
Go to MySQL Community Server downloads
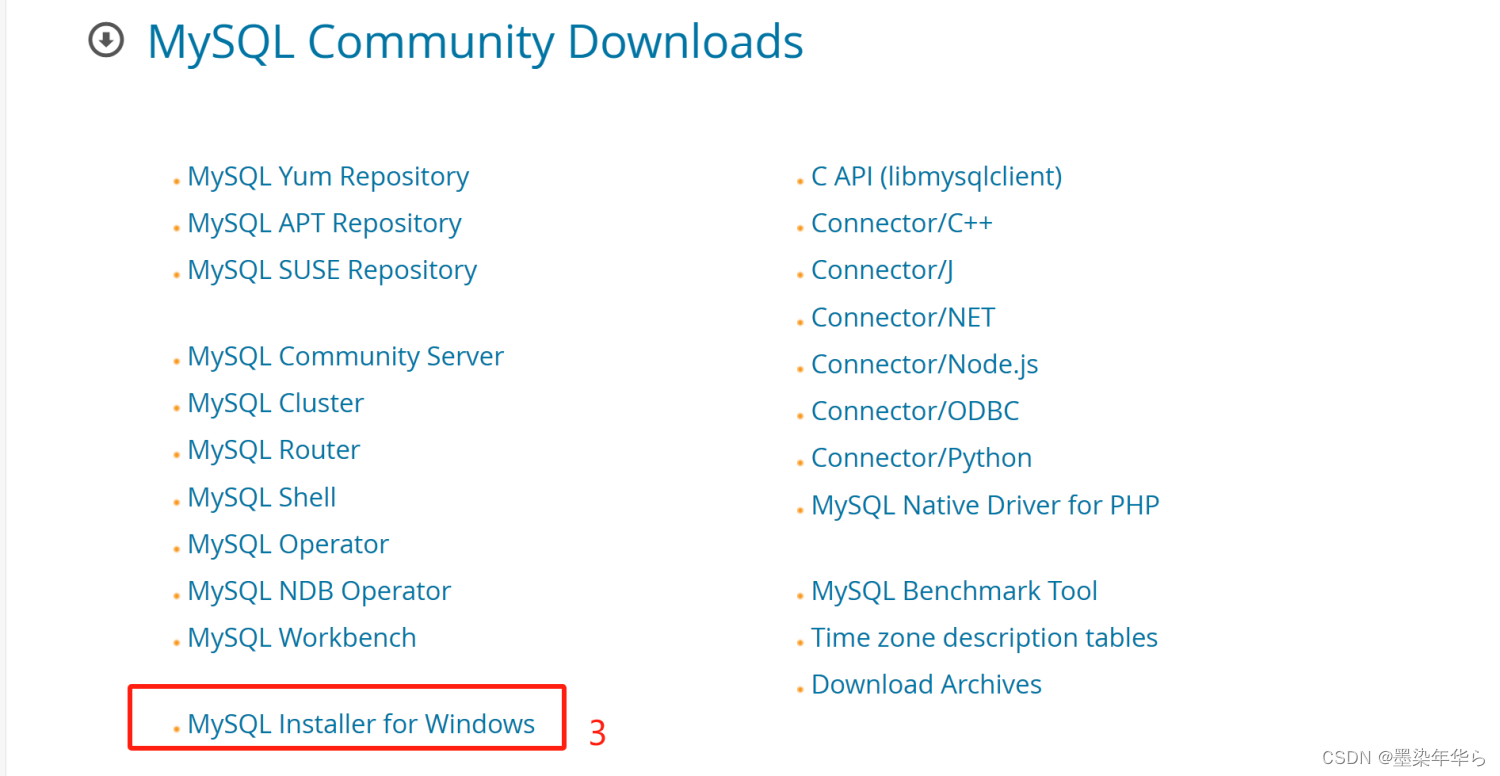(345, 357)
